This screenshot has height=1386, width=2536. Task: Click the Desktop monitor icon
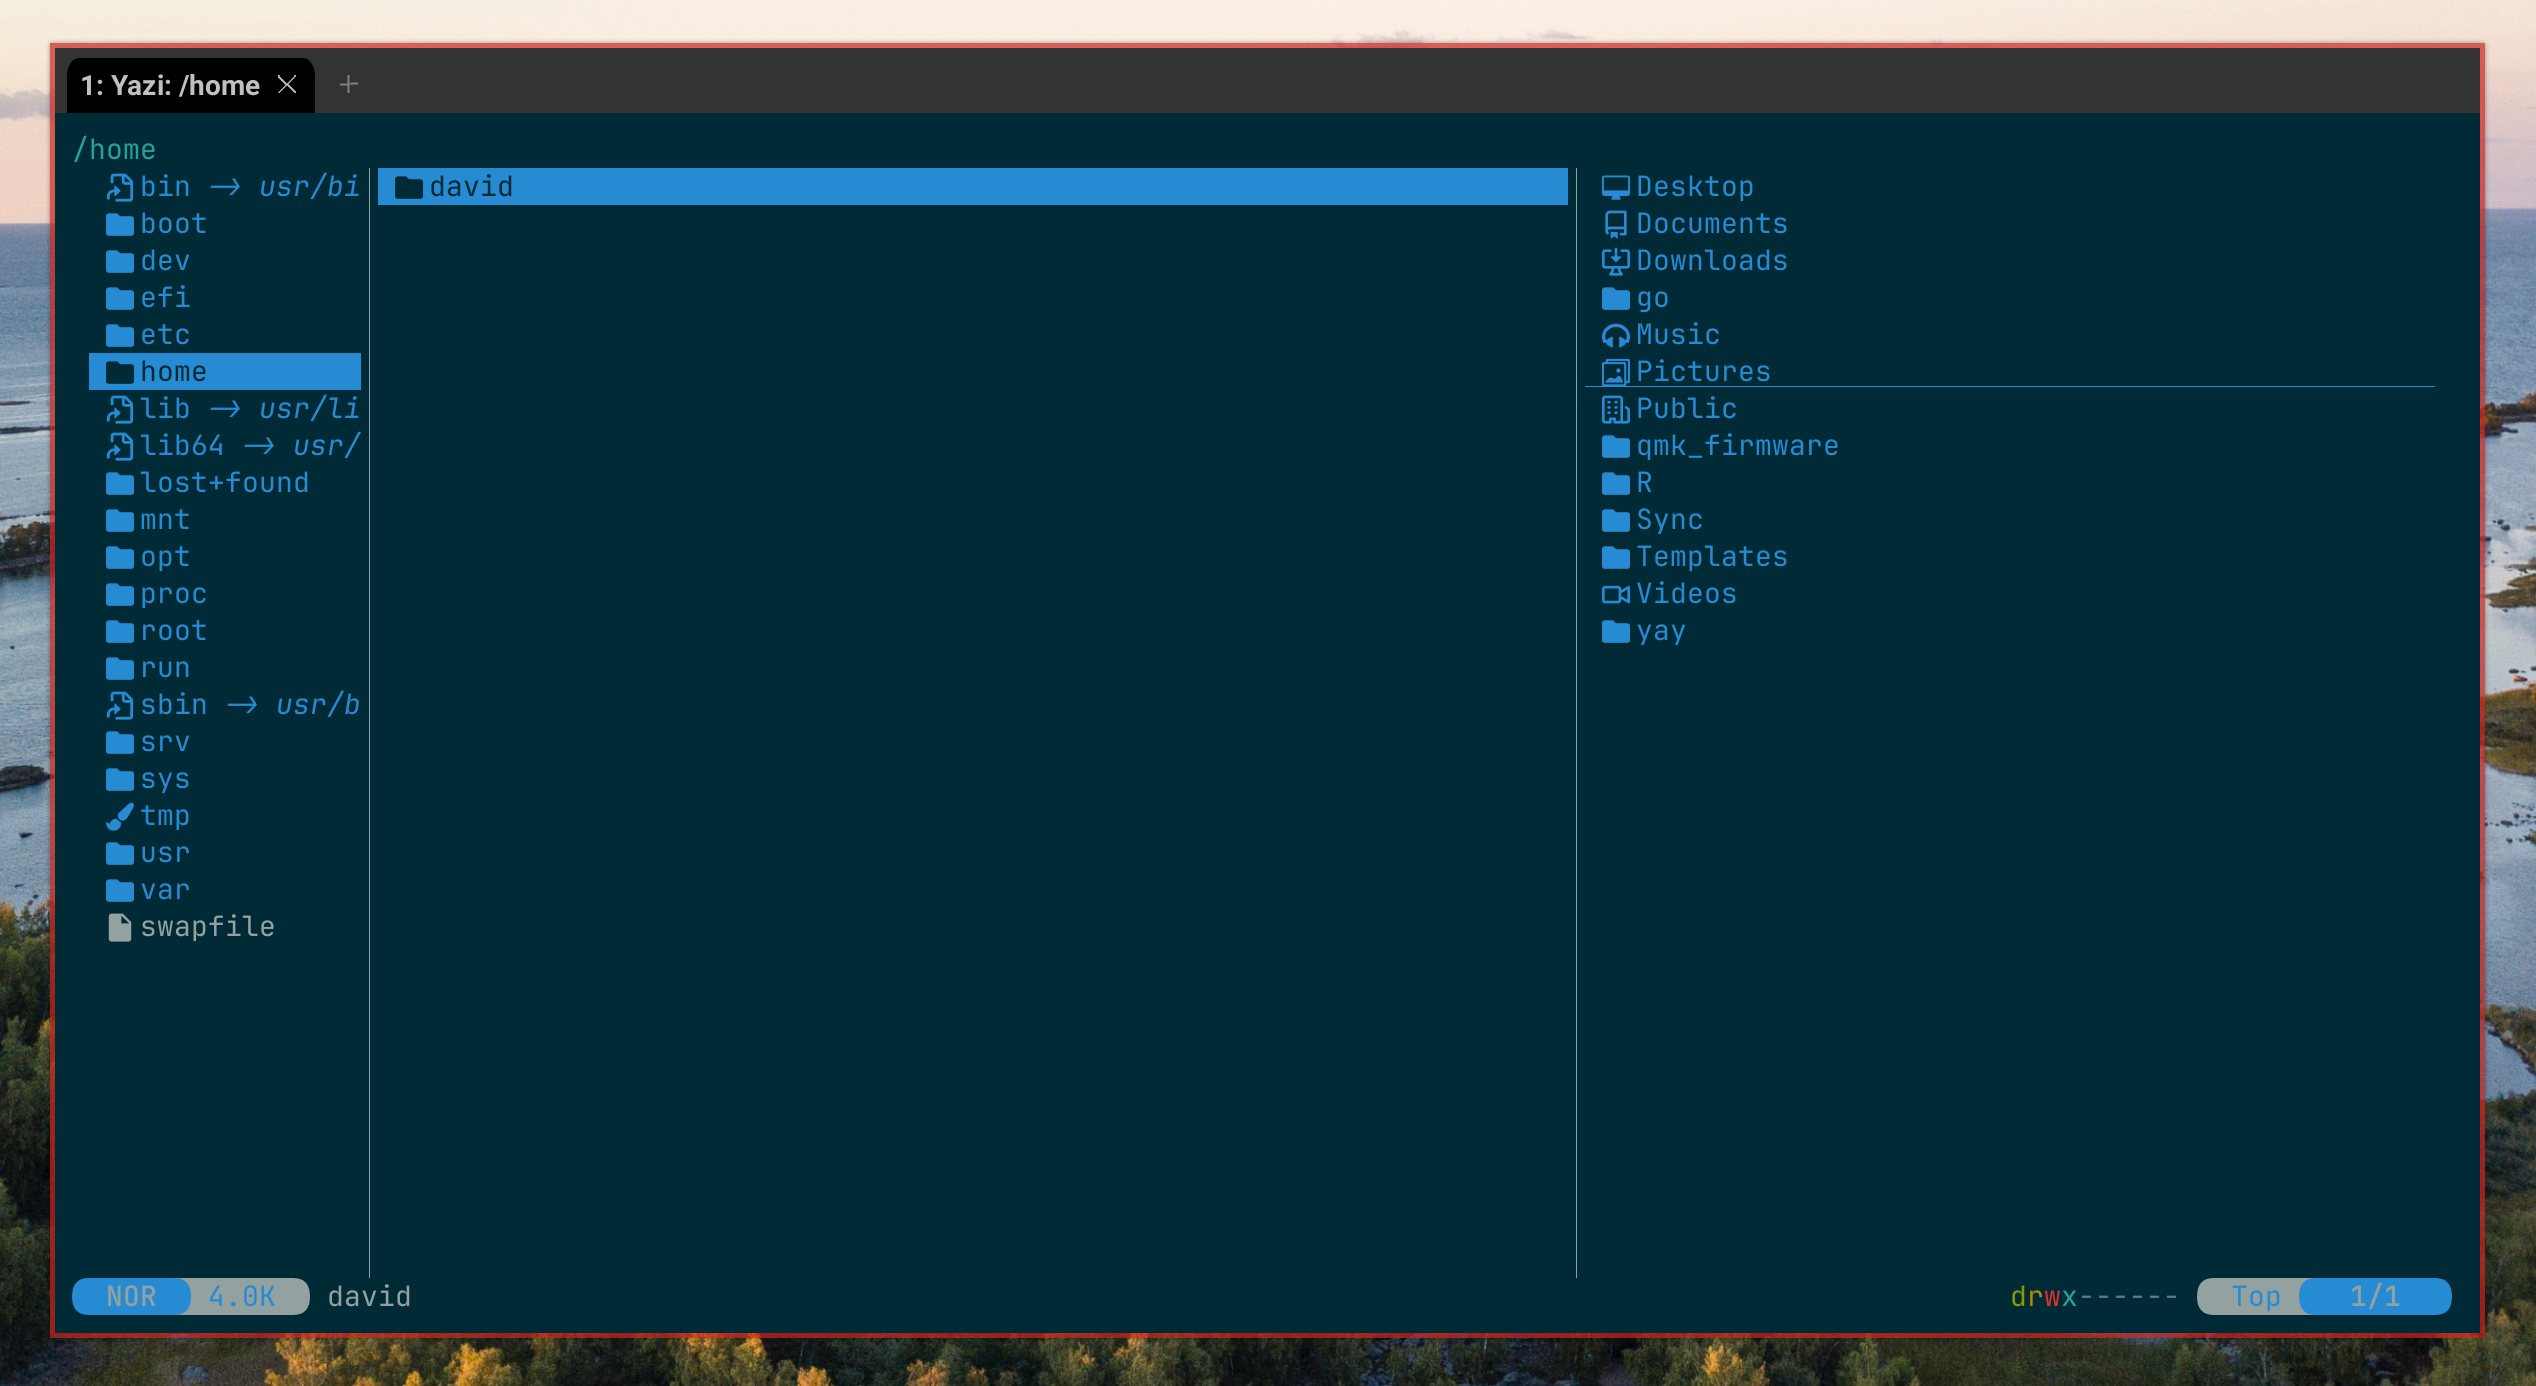1615,187
